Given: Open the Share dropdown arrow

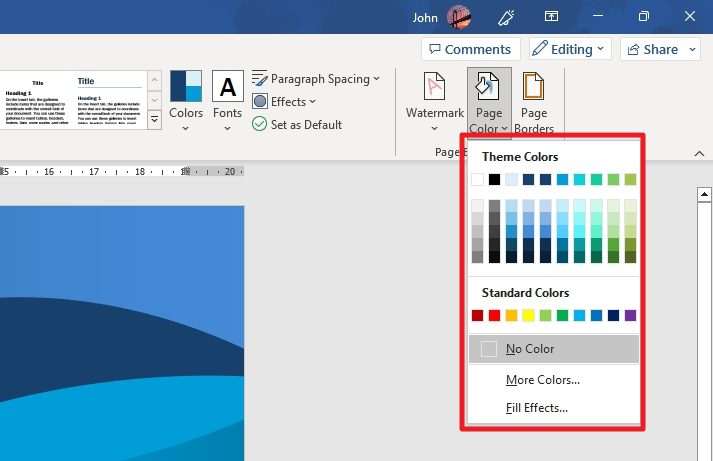Looking at the screenshot, I should pyautogui.click(x=693, y=49).
